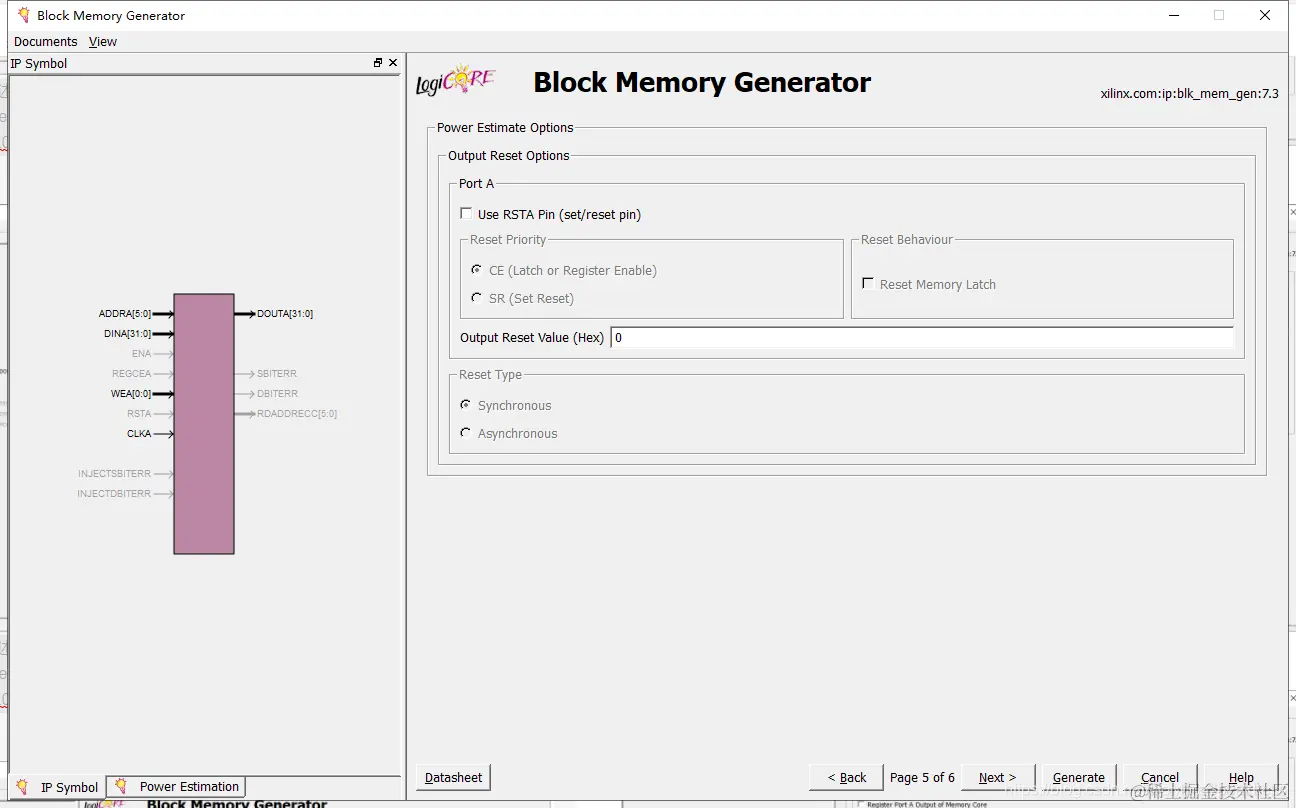Maximize the Block Memory Generator window

coord(1219,15)
